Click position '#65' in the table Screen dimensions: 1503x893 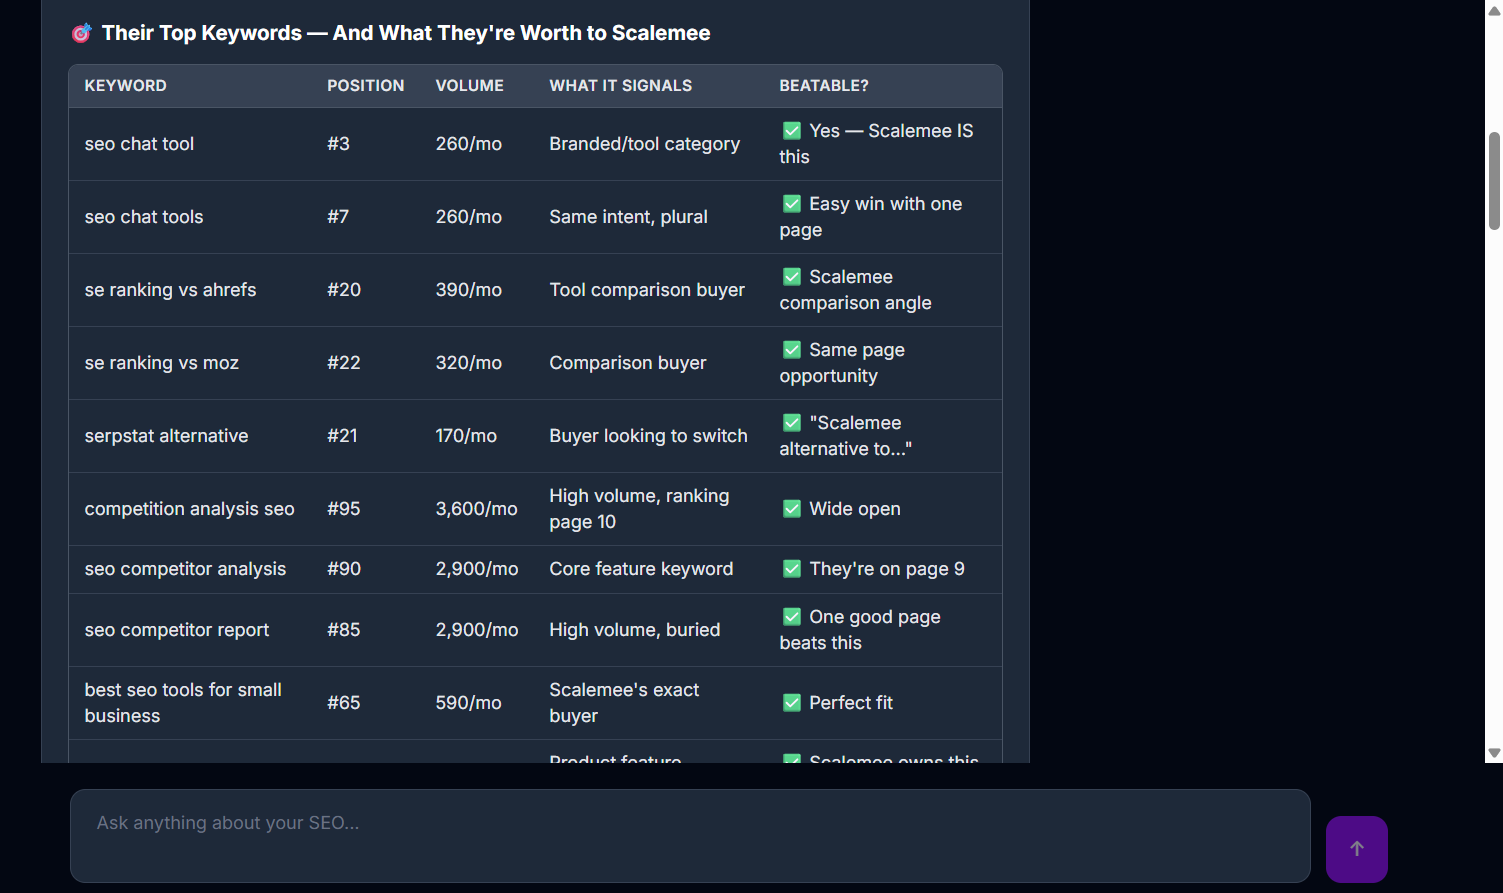point(344,703)
